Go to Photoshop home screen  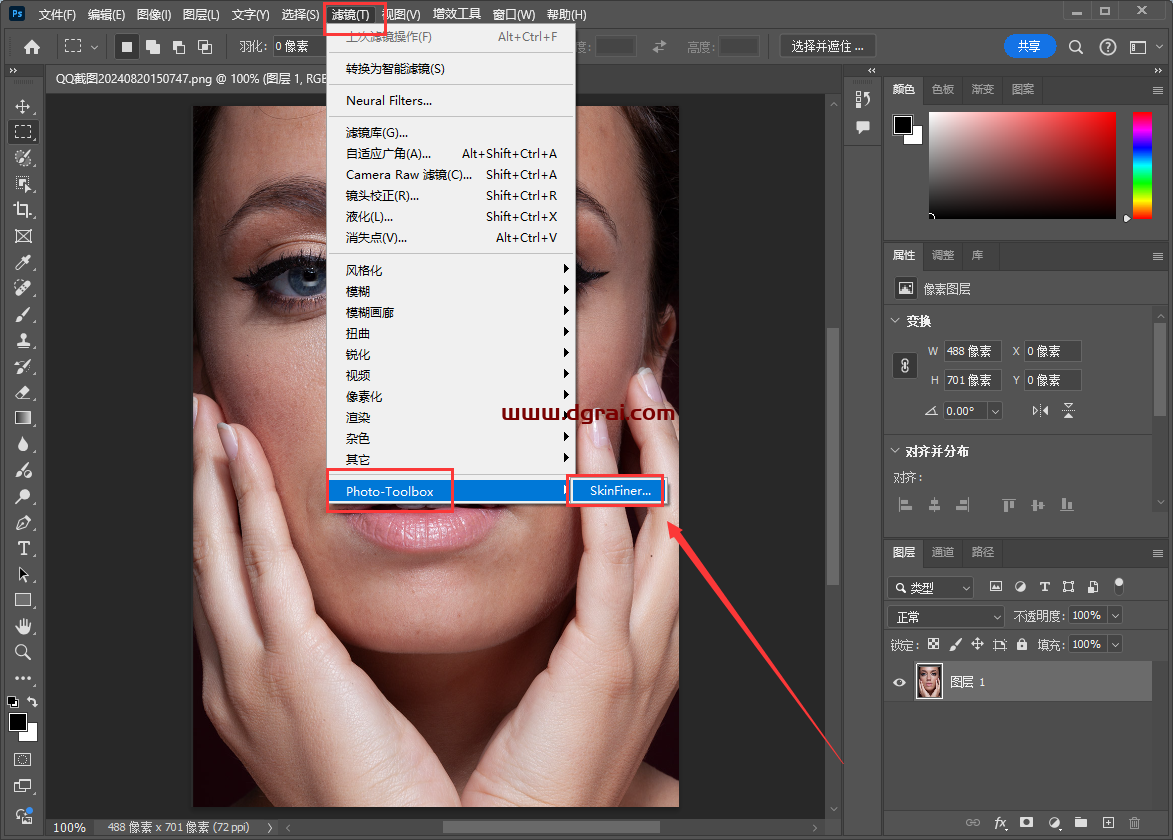(31, 47)
